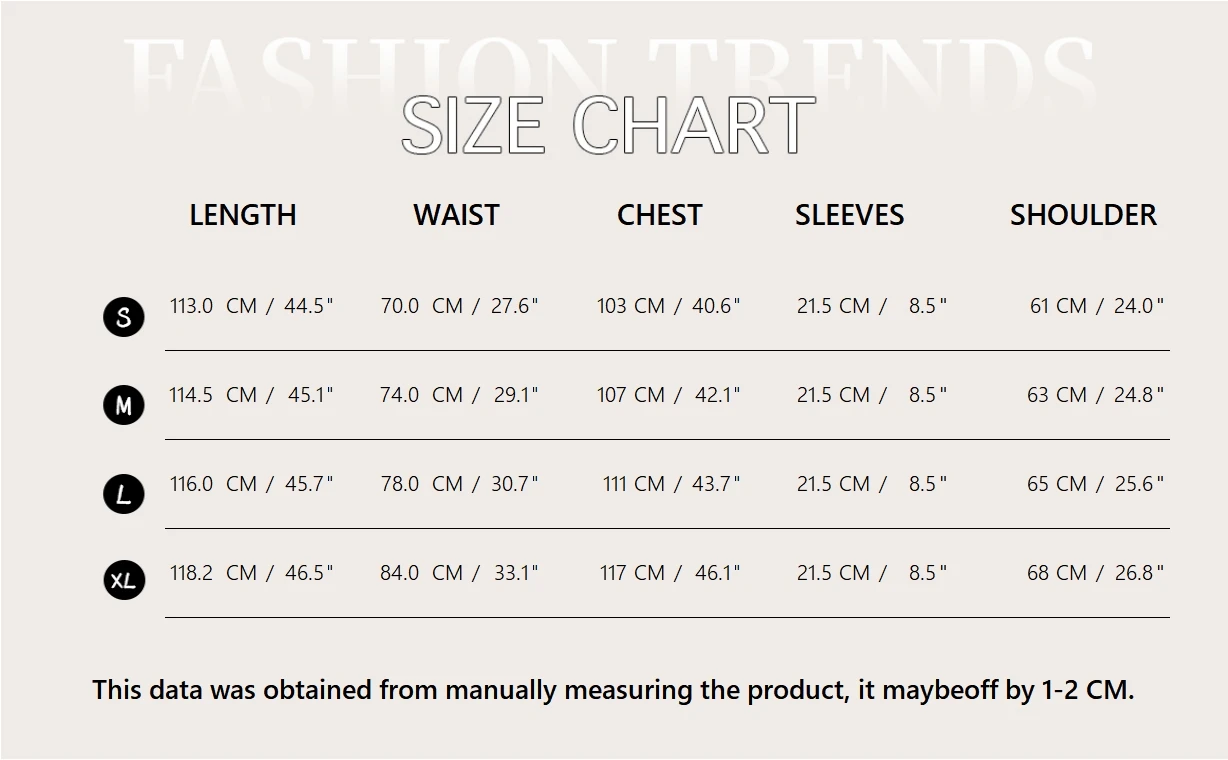Viewport: 1228px width, 760px height.
Task: Click the SIZE CHART title
Action: pyautogui.click(x=609, y=125)
